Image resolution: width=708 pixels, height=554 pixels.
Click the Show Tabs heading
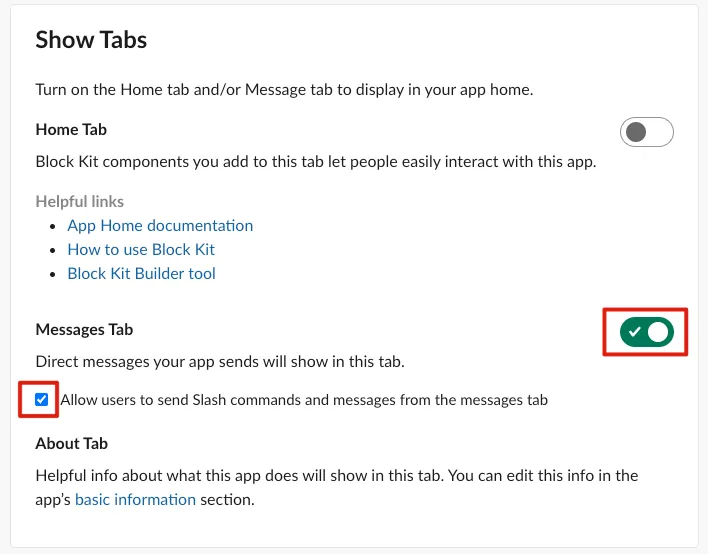point(91,40)
